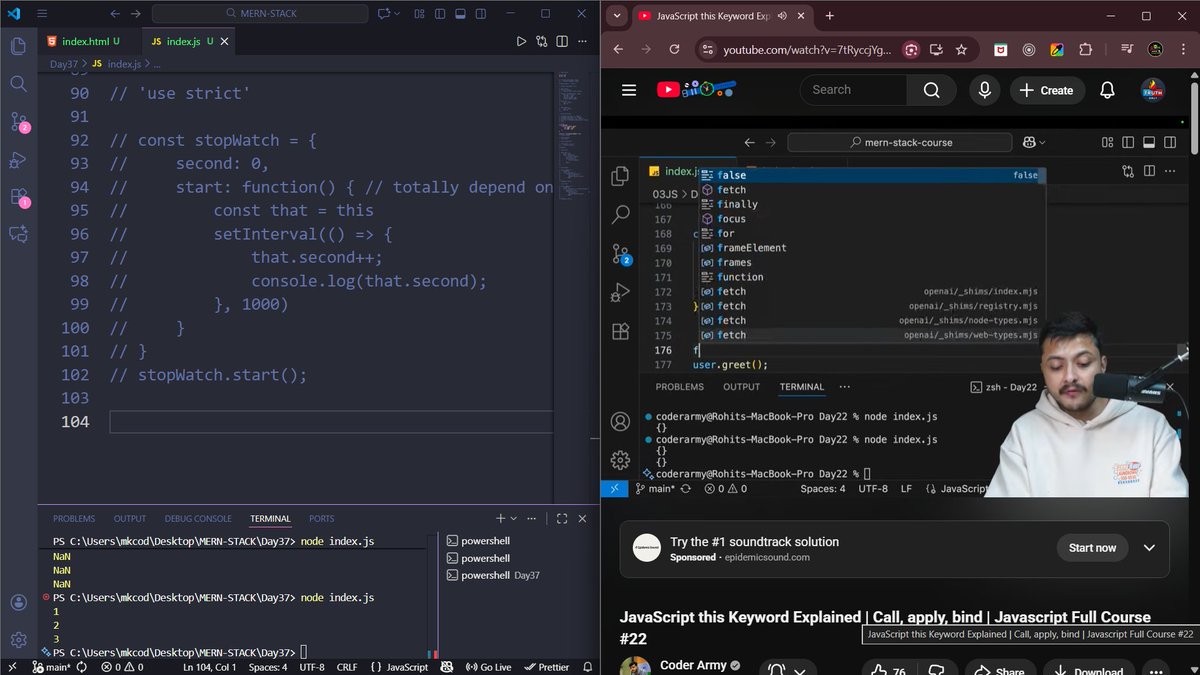The height and width of the screenshot is (675, 1200).
Task: Click the YouTube Create button
Action: click(1046, 90)
